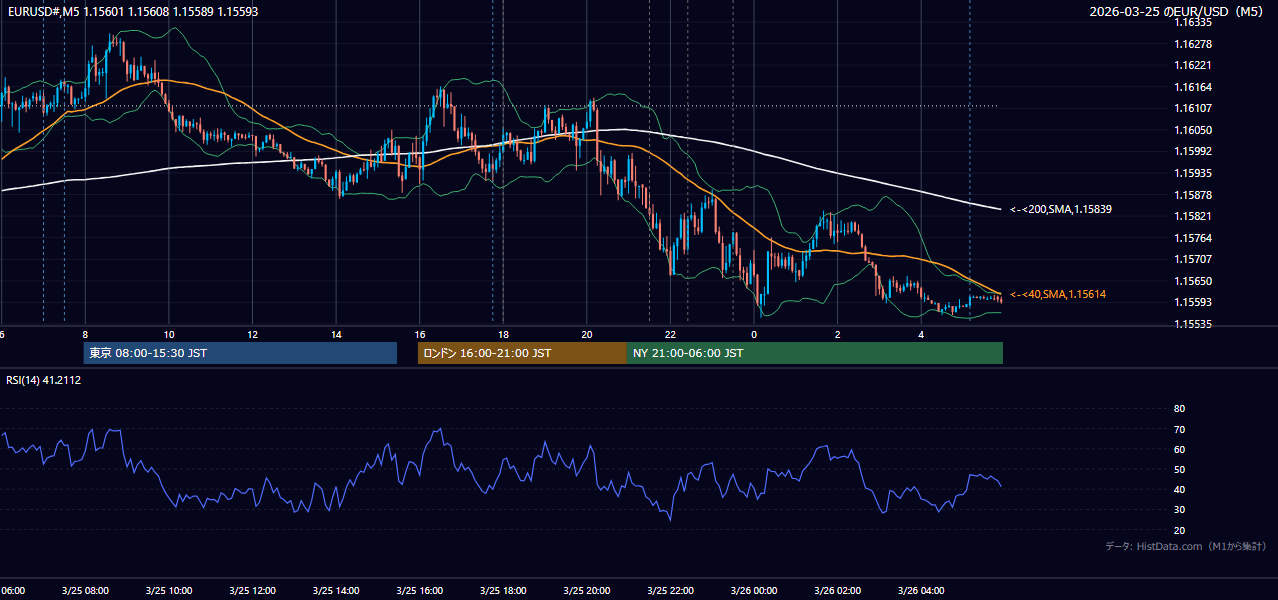1278x600 pixels.
Task: Click RSI scale level 60
Action: 1179,449
